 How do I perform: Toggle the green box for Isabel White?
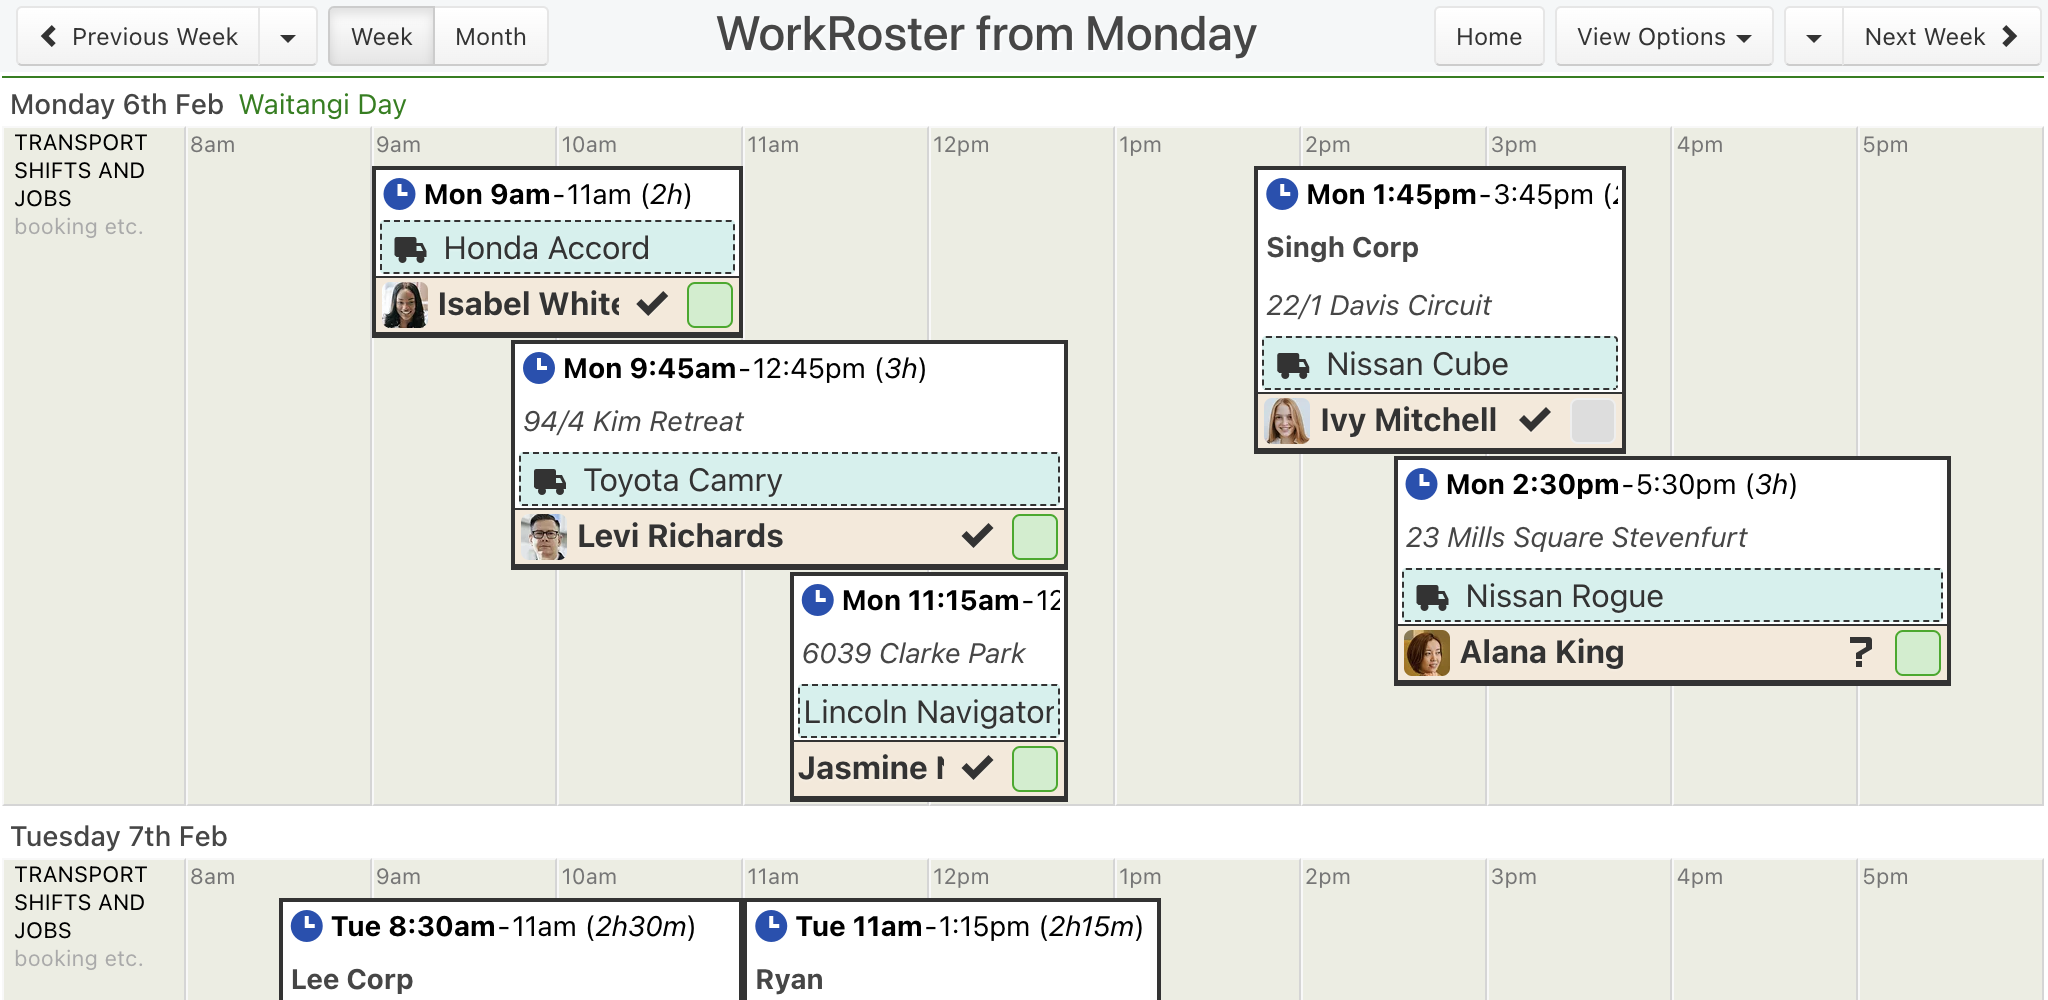[x=710, y=305]
